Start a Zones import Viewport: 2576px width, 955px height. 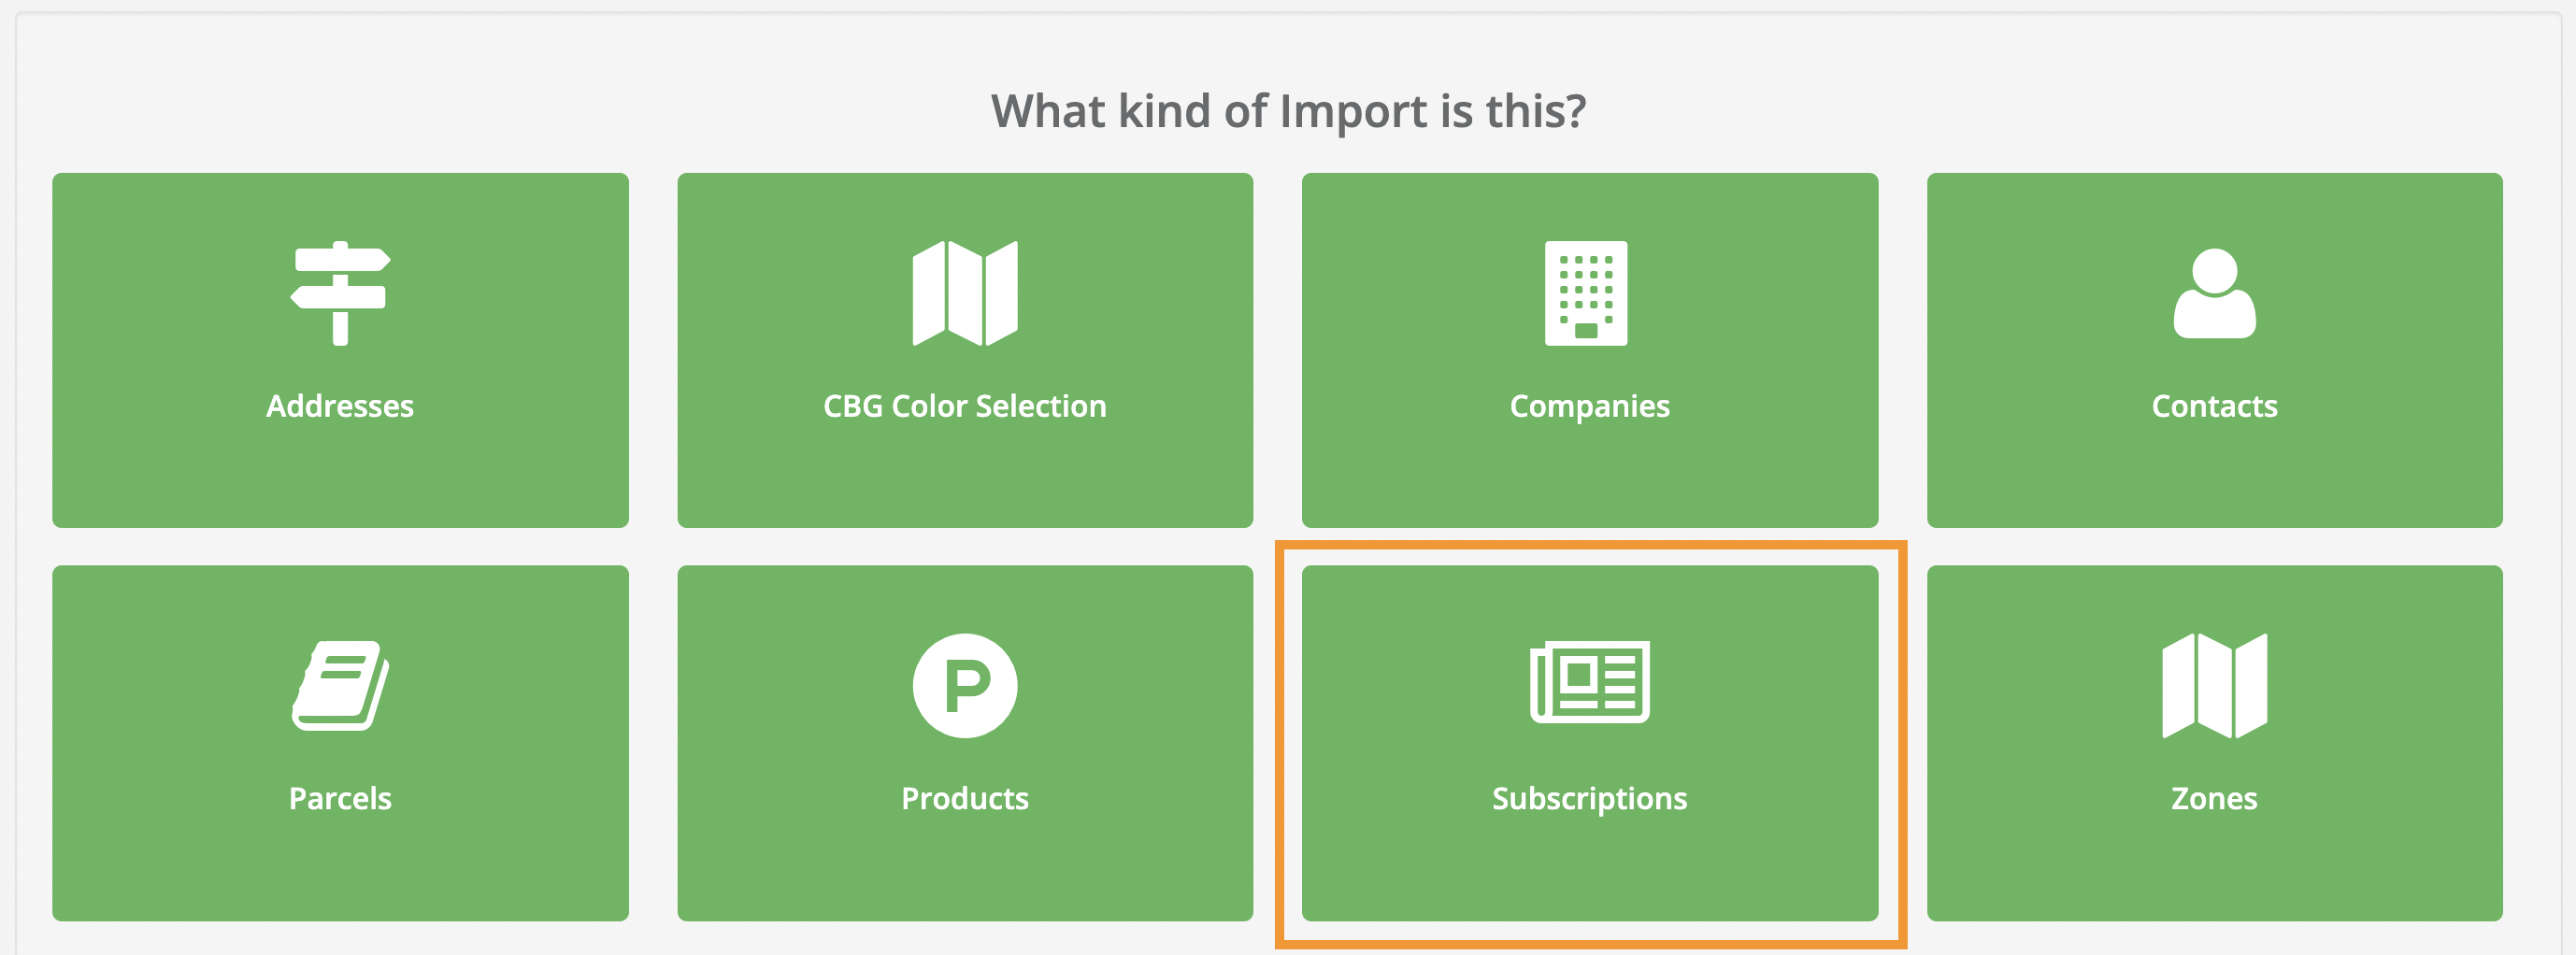tap(2213, 742)
